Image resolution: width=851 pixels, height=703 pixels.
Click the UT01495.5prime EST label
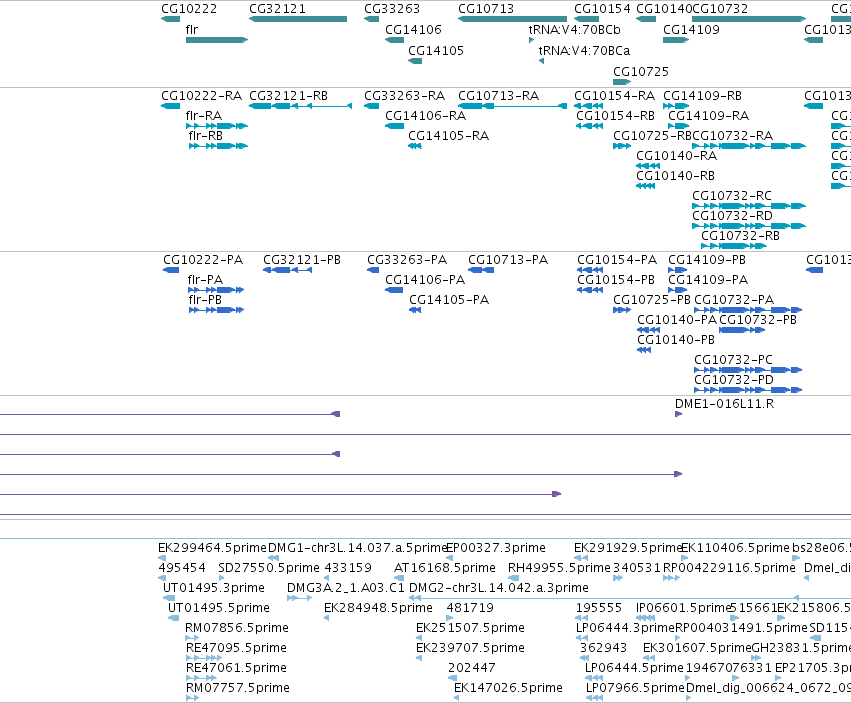219,608
